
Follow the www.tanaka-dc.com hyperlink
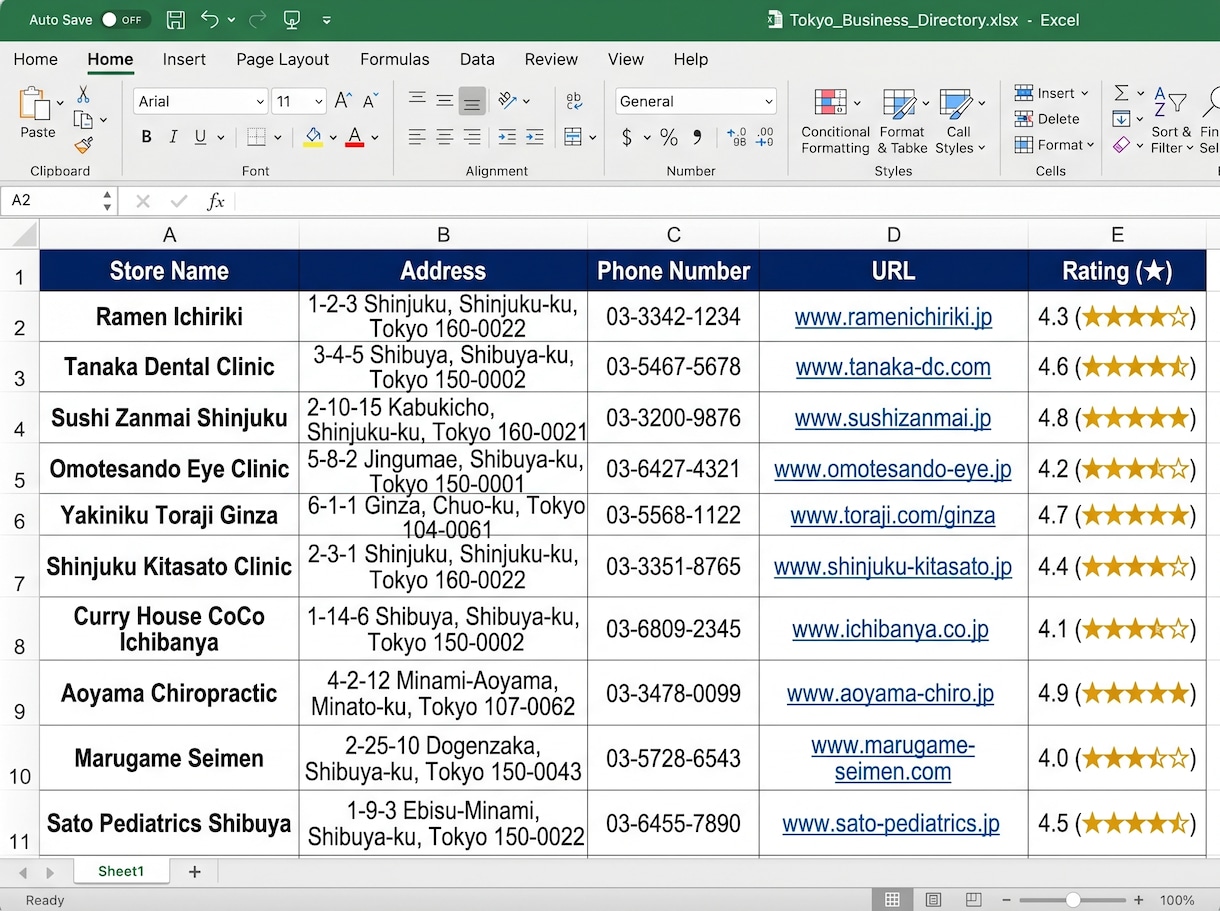[893, 367]
